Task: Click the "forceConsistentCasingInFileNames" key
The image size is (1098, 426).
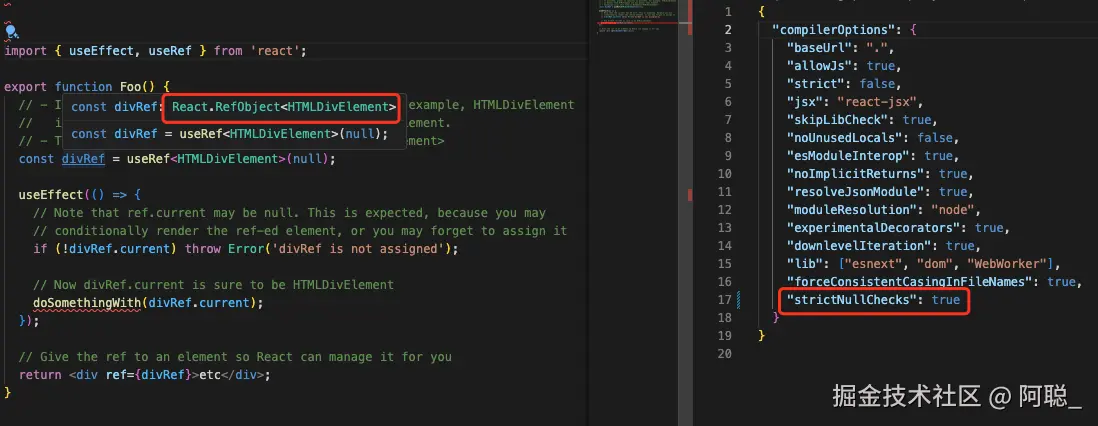Action: [x=909, y=282]
